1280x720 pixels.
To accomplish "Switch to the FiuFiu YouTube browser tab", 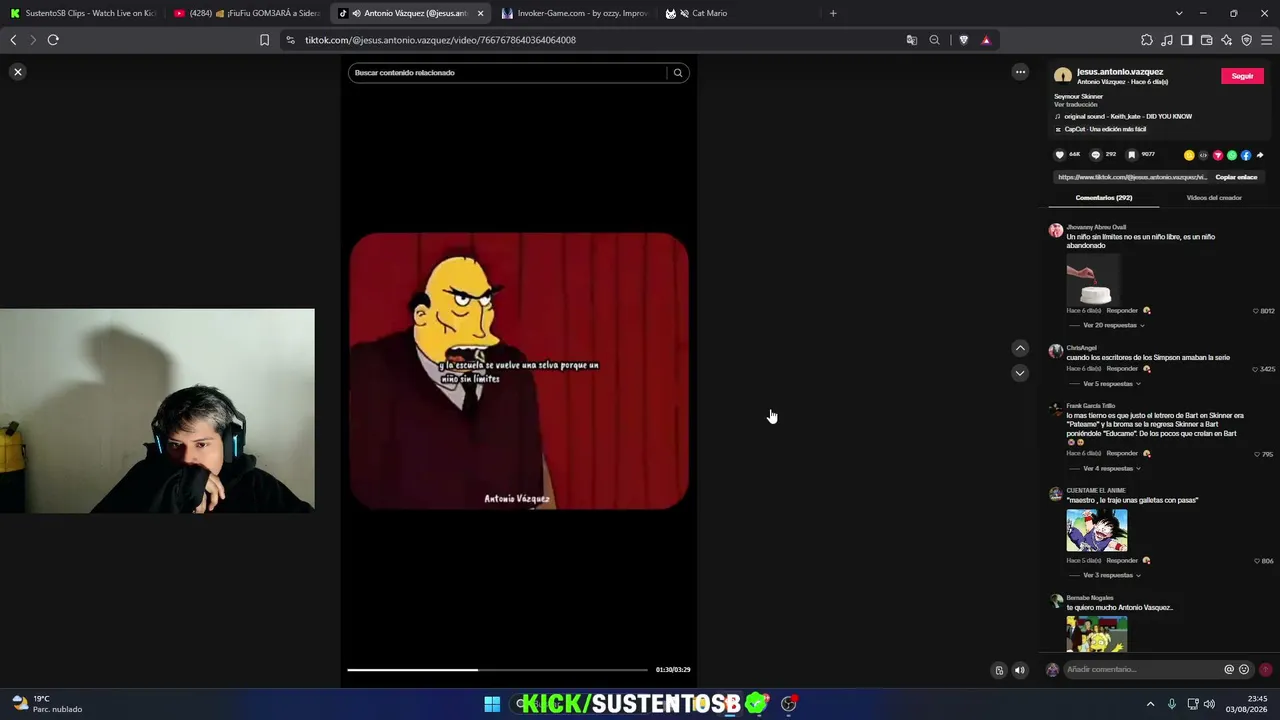I will (x=246, y=13).
